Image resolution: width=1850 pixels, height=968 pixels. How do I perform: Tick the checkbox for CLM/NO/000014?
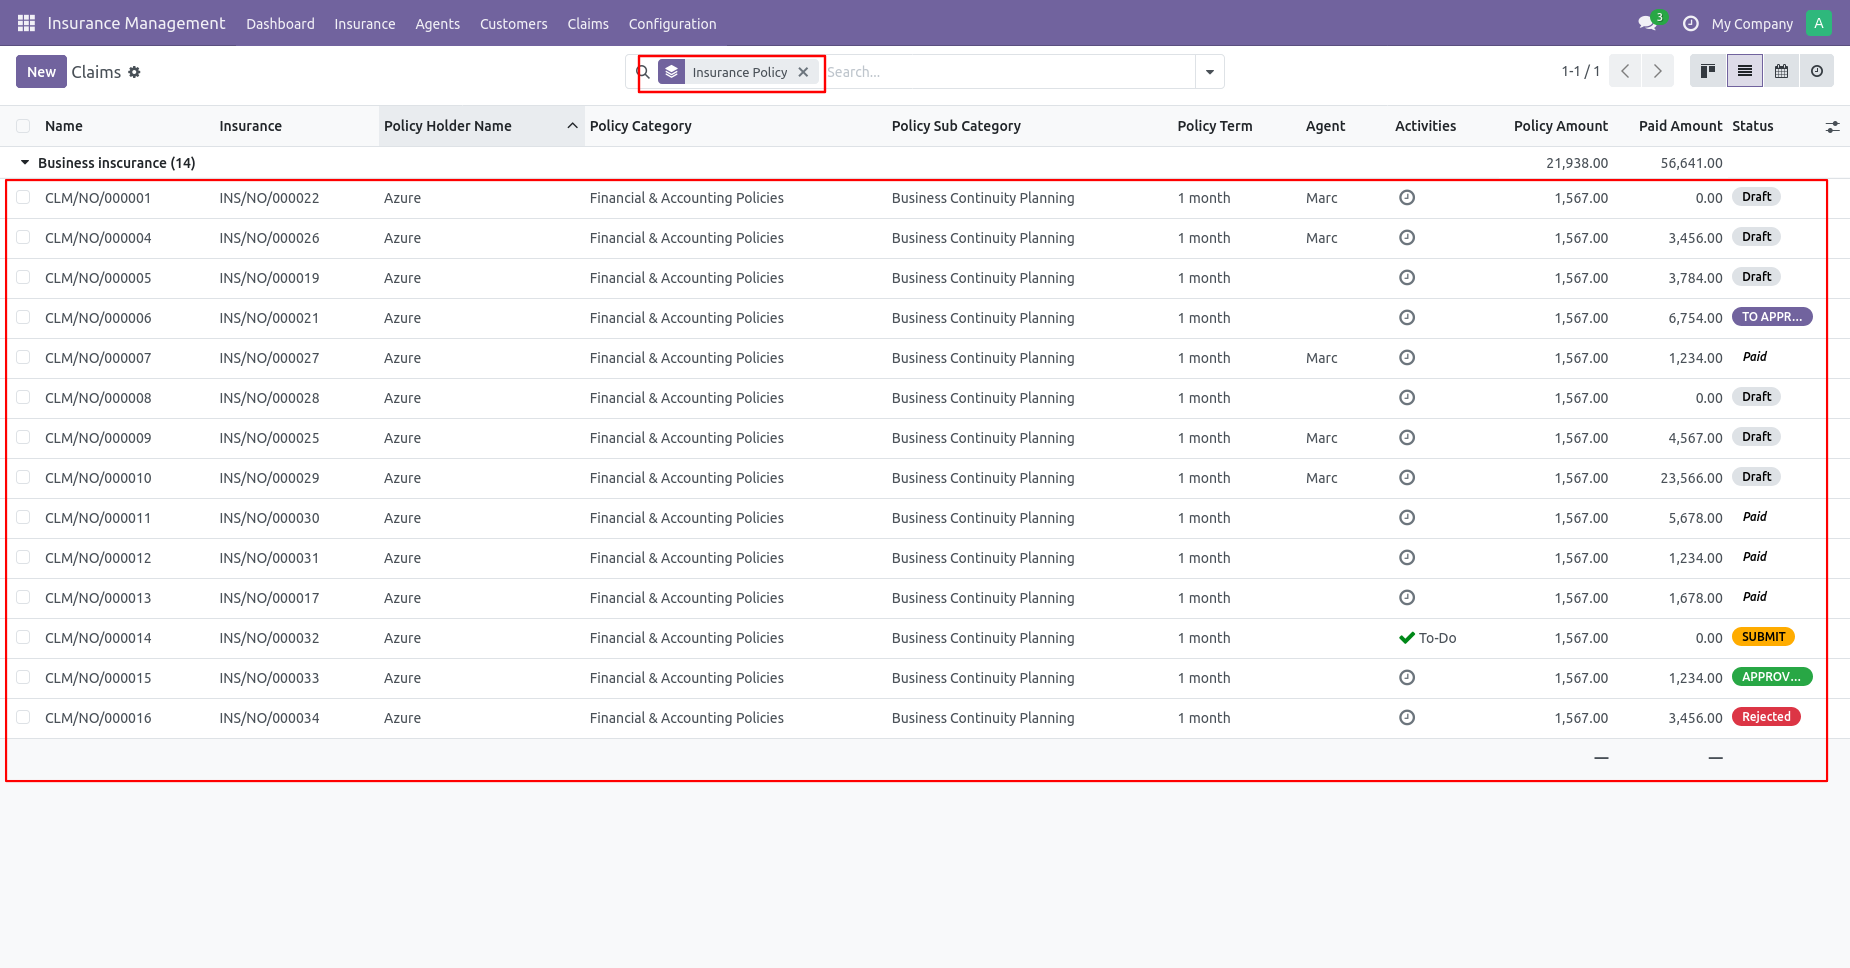point(23,638)
